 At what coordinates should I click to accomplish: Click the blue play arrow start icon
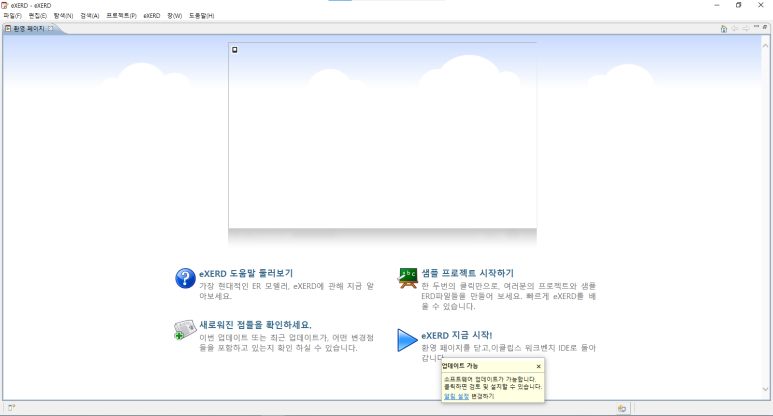(407, 340)
